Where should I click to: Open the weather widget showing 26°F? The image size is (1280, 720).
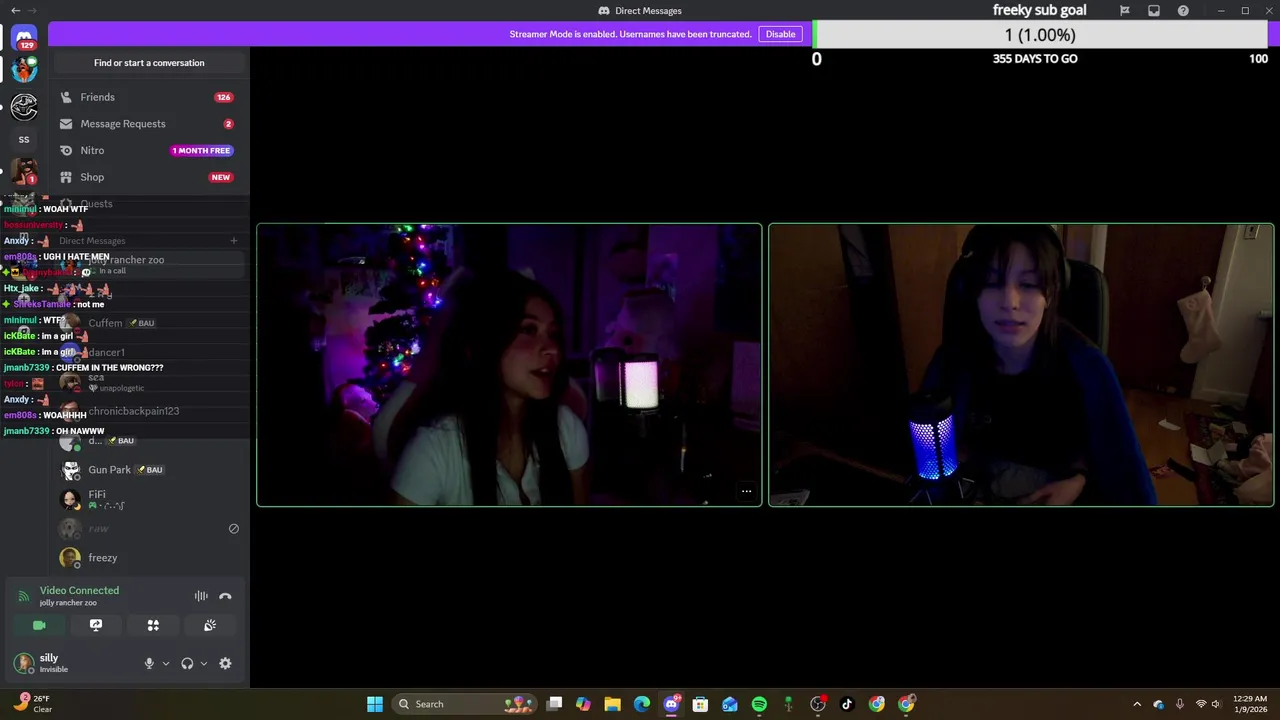click(33, 704)
